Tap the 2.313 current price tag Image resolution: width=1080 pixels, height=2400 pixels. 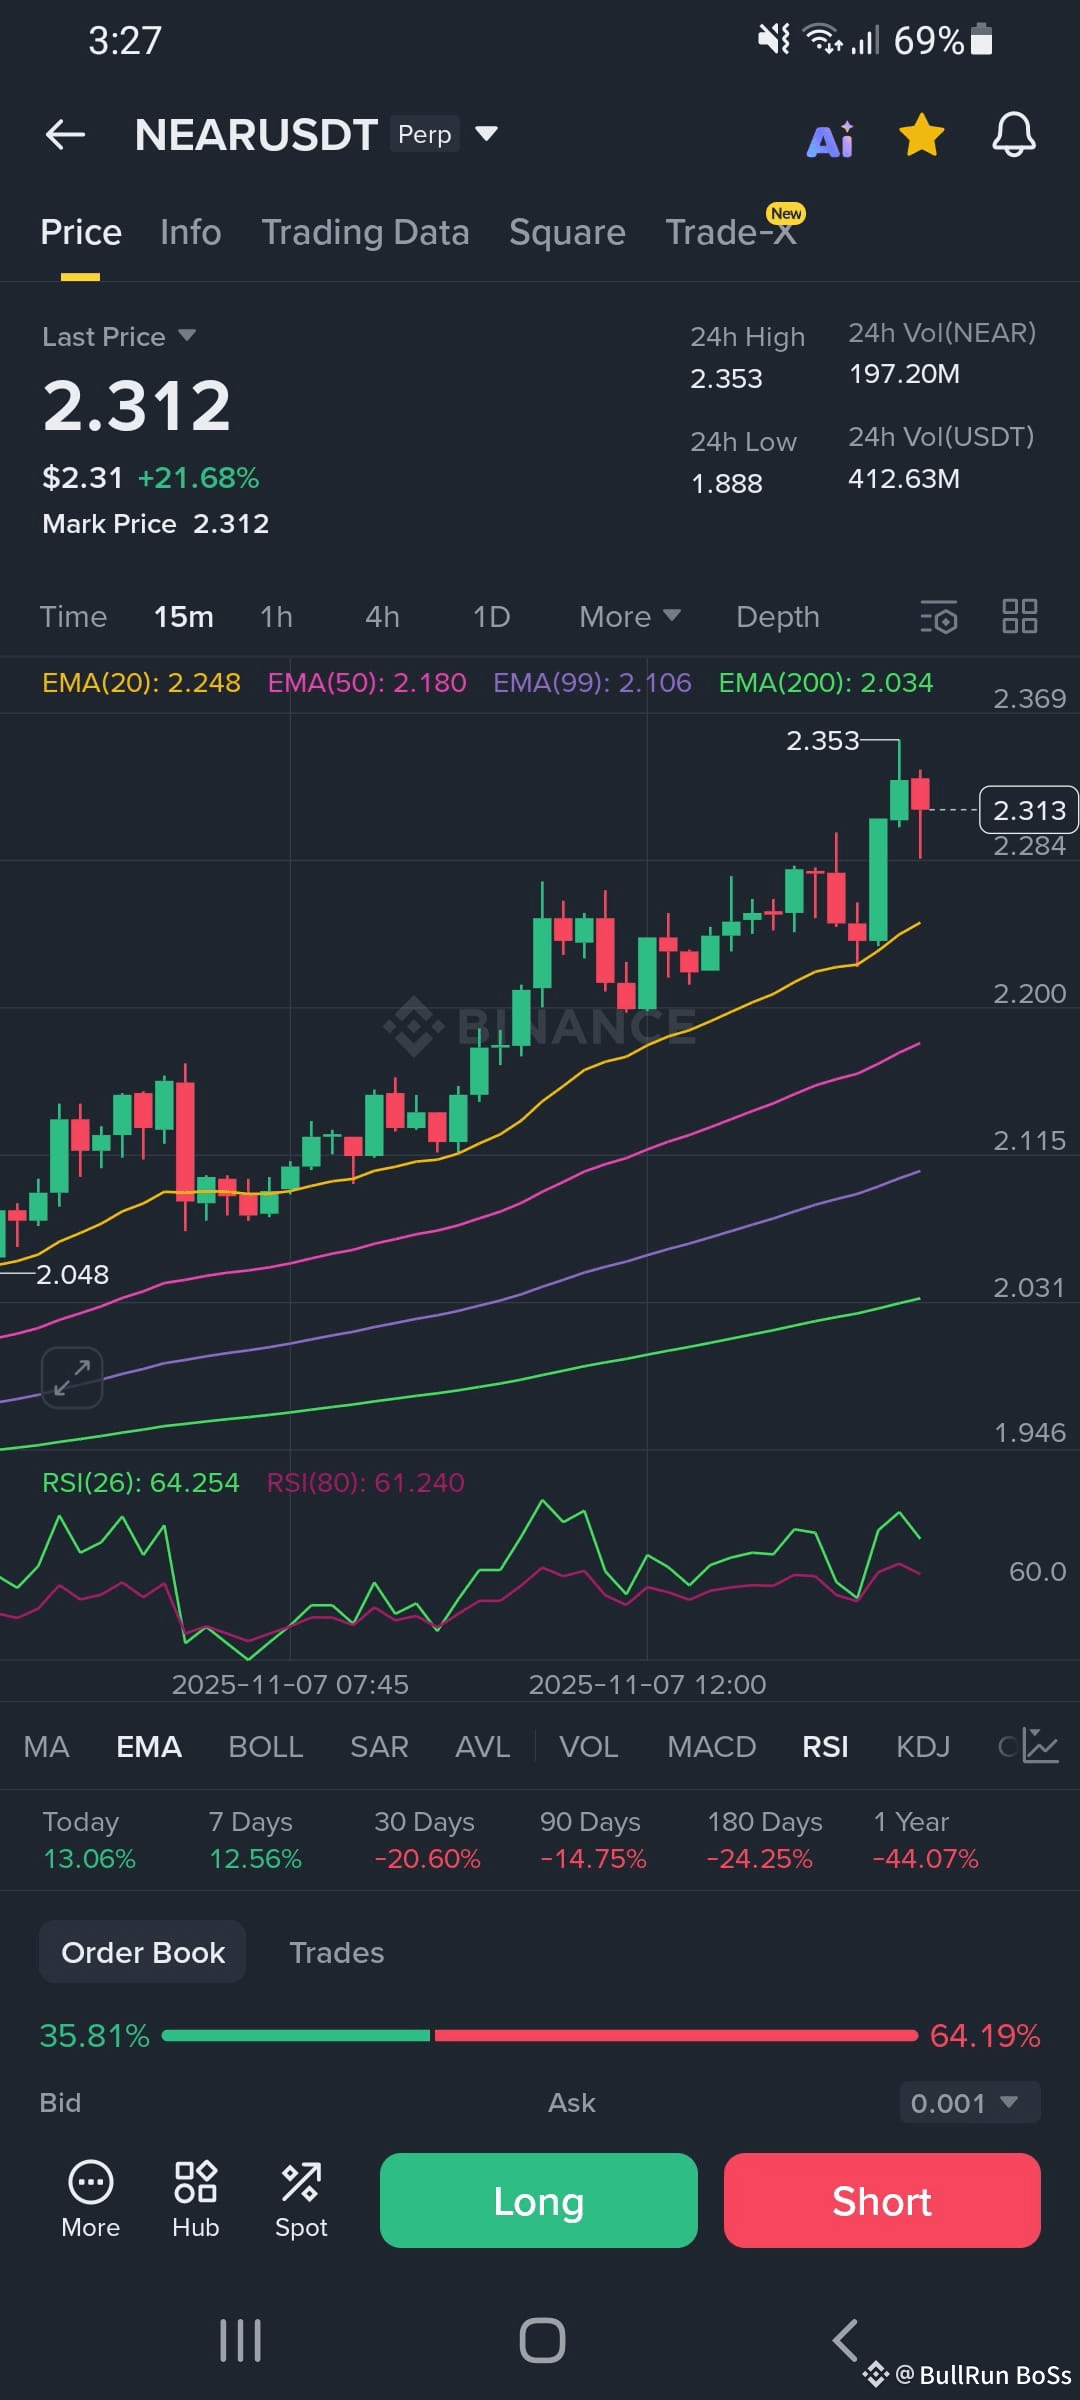click(x=1029, y=810)
